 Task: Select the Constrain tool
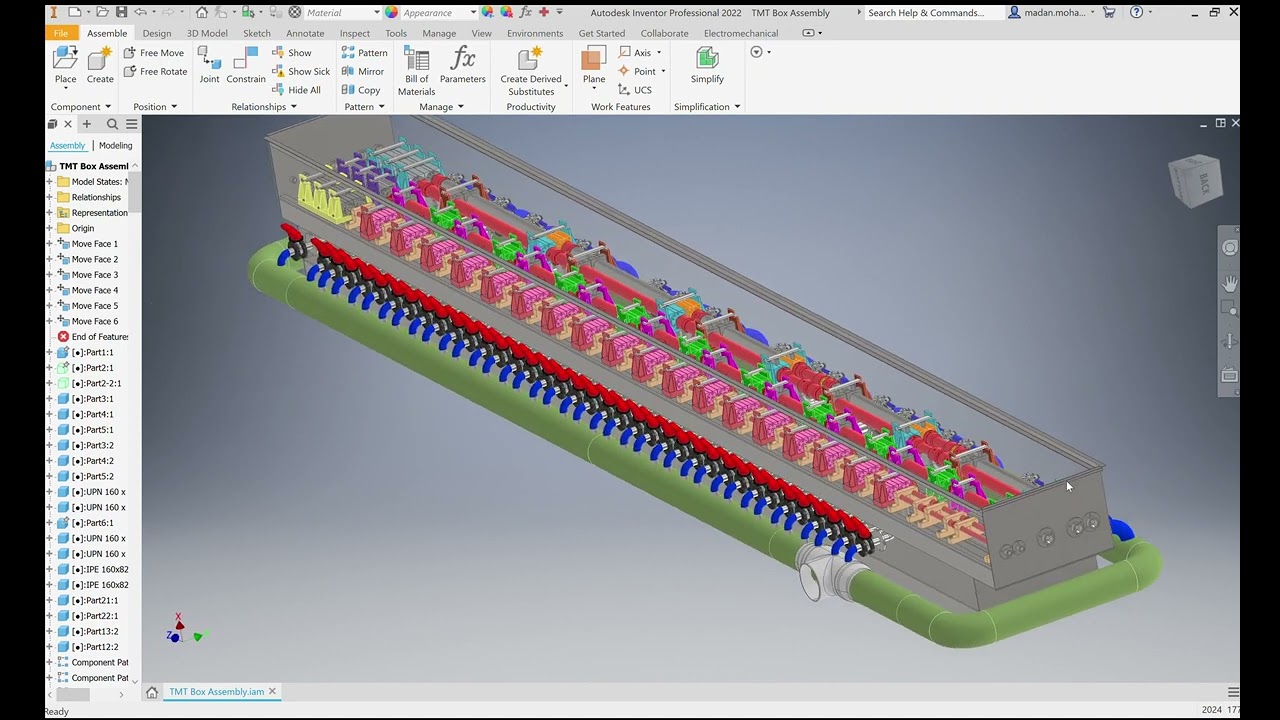tap(246, 66)
